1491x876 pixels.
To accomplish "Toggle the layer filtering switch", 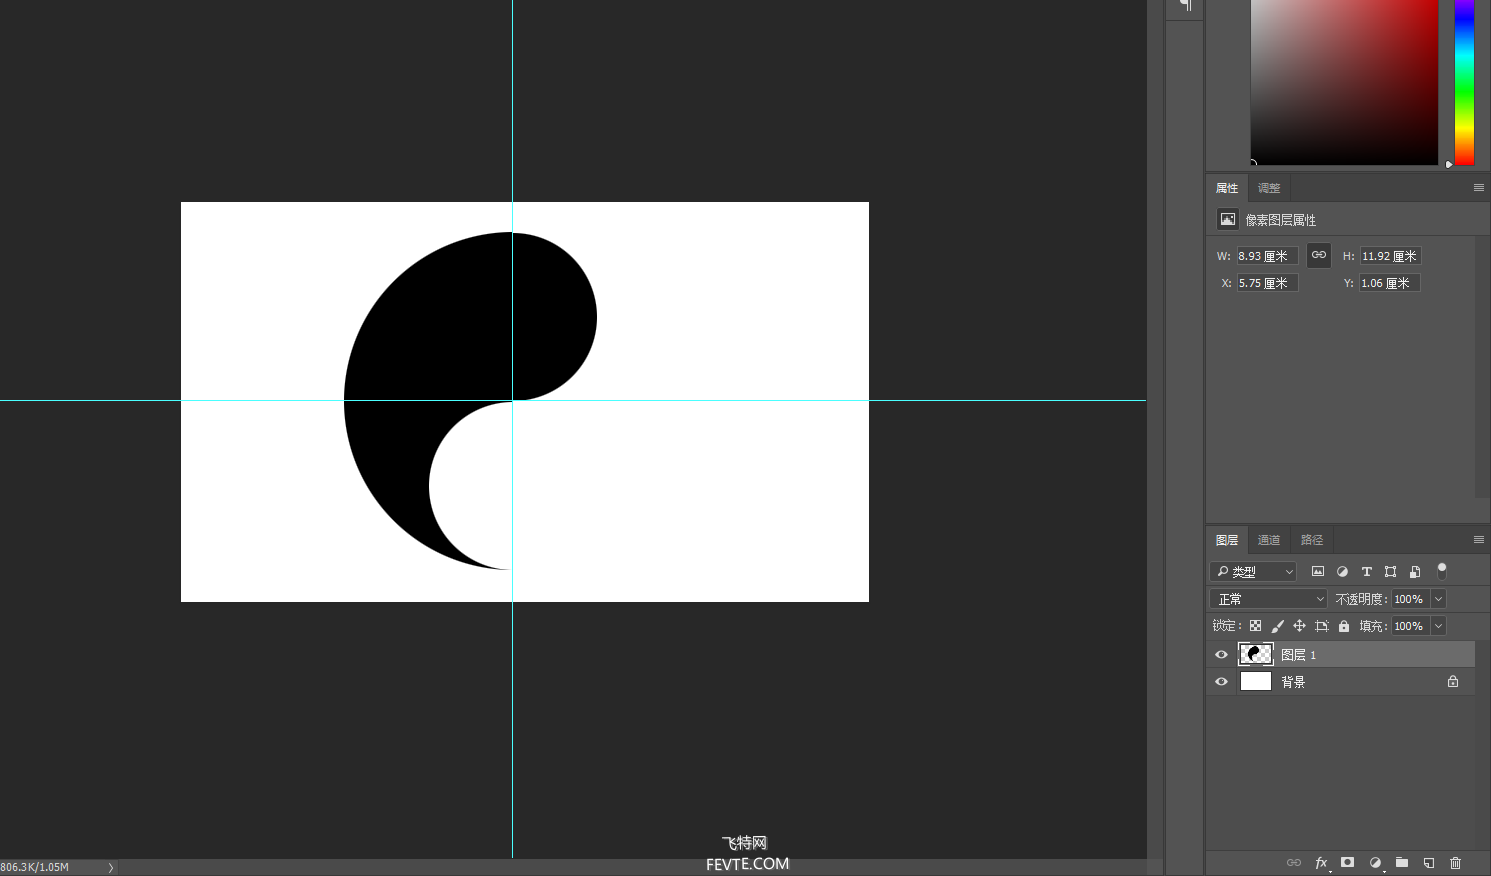I will click(1442, 571).
